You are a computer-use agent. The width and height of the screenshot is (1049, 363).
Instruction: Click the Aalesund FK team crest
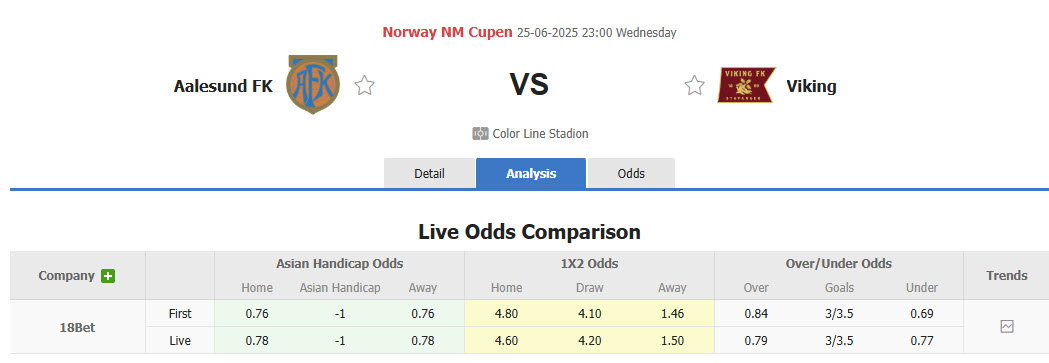pyautogui.click(x=313, y=84)
